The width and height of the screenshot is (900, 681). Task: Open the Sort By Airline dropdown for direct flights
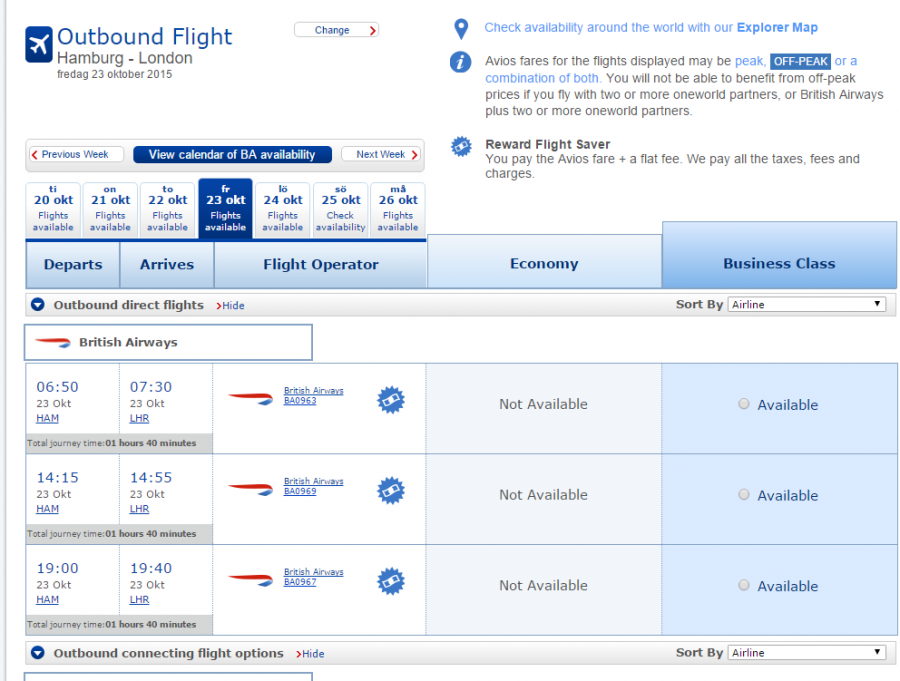coord(806,303)
